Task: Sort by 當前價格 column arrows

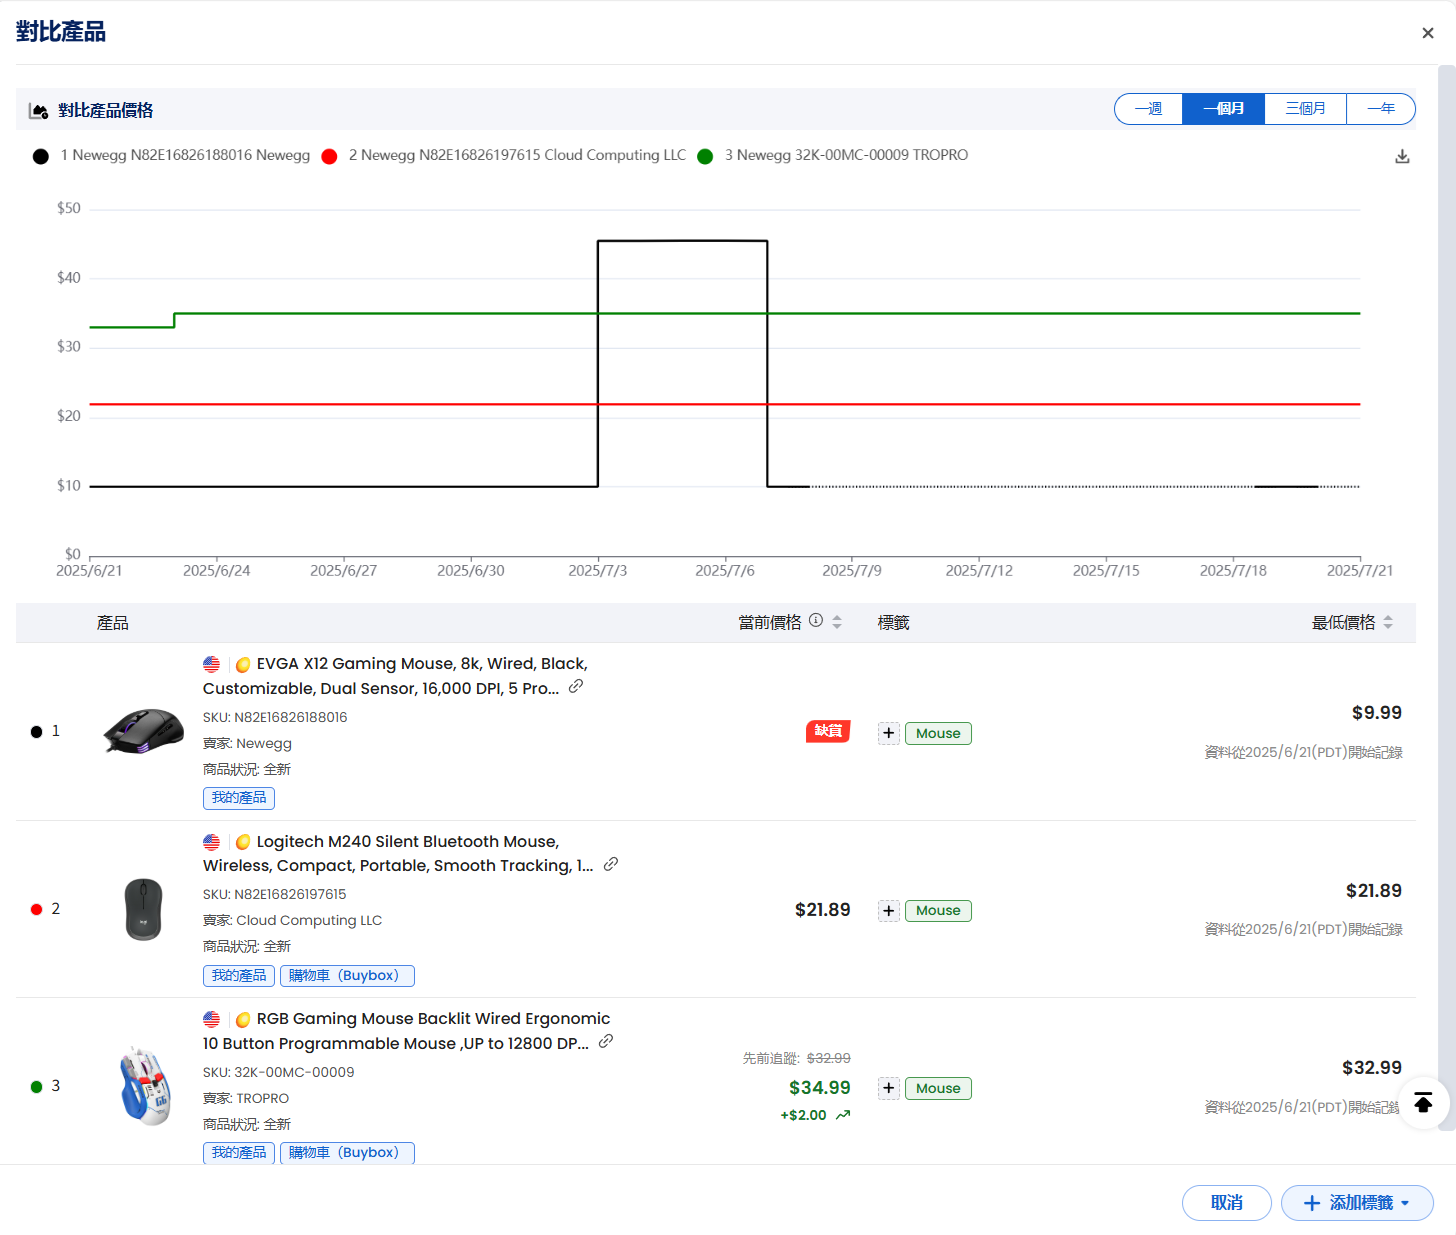Action: click(837, 622)
